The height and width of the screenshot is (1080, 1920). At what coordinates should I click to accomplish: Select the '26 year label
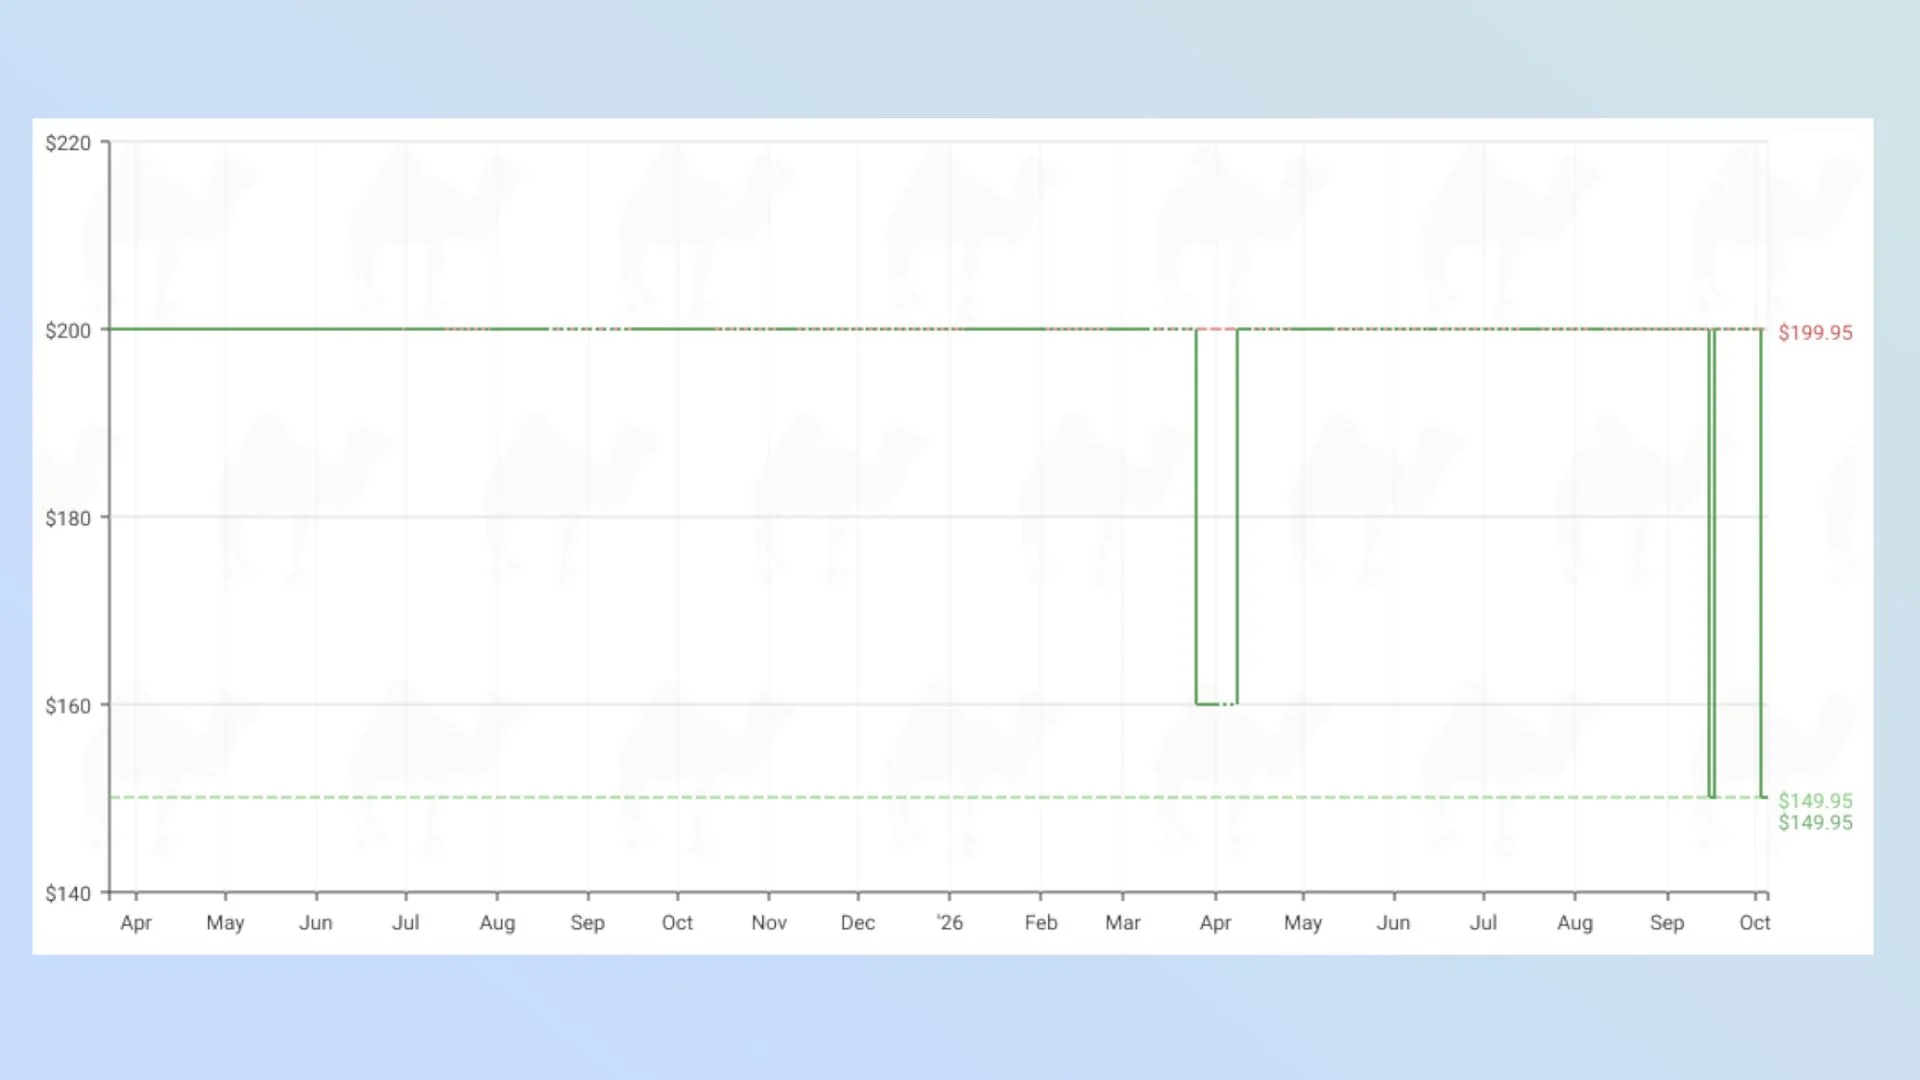click(x=950, y=923)
